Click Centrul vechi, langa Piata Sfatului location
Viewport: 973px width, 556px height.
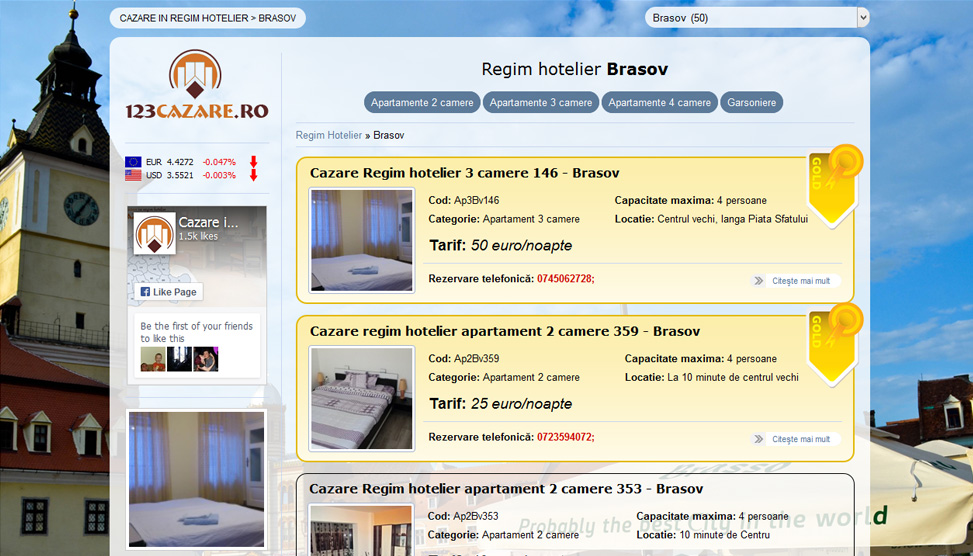tap(732, 219)
